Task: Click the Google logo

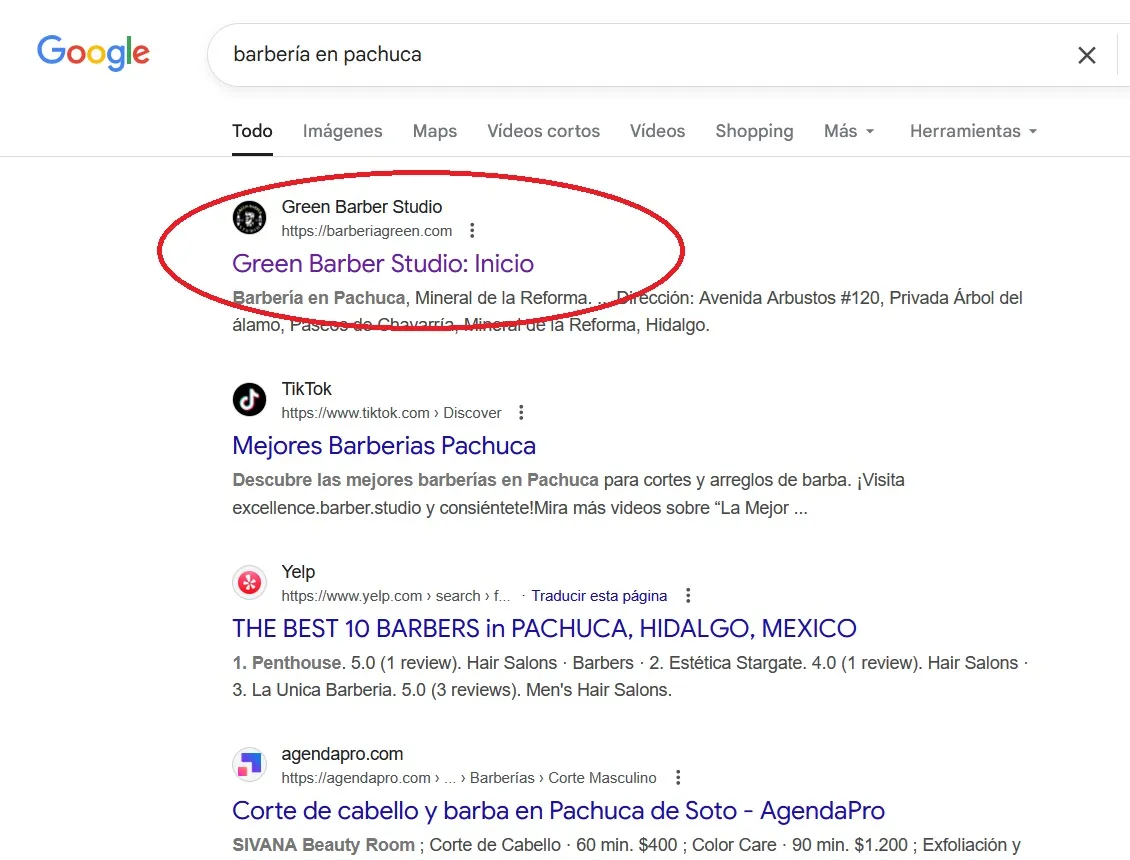Action: [93, 53]
